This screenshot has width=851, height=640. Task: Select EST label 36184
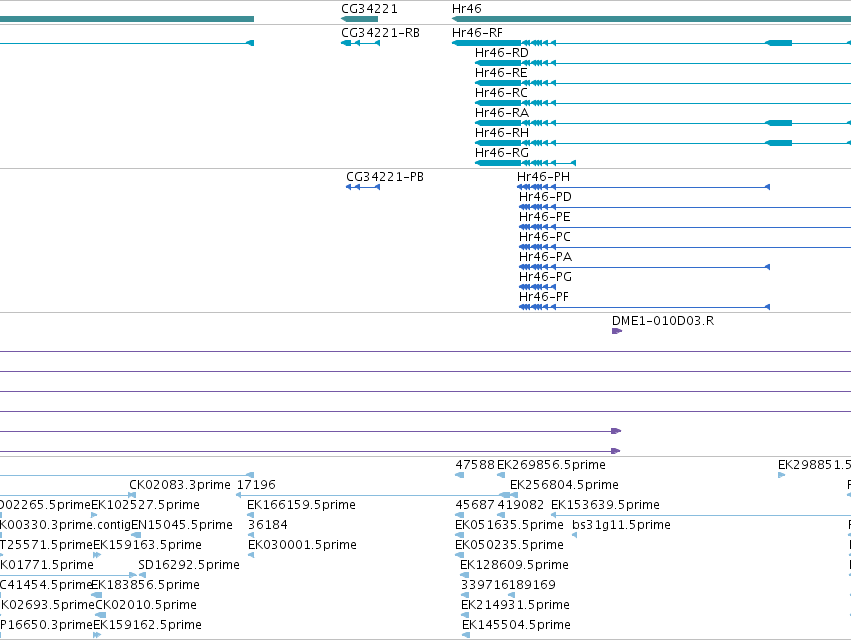[268, 525]
